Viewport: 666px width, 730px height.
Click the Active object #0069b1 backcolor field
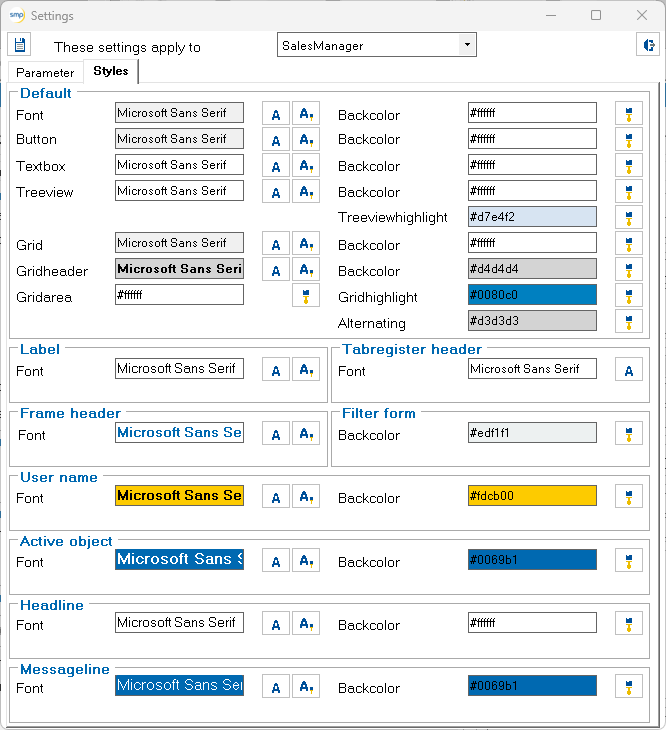532,559
